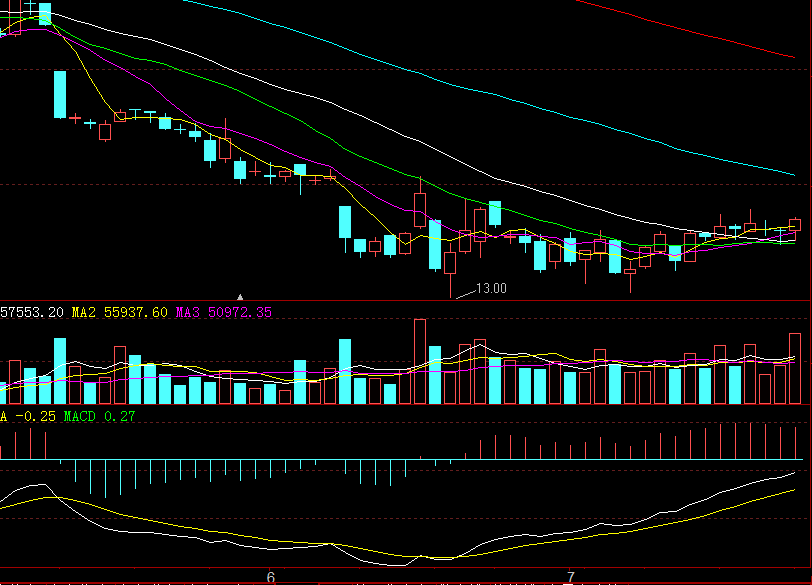
Task: Click the MACD 0.27 indicator label
Action: pos(99,416)
